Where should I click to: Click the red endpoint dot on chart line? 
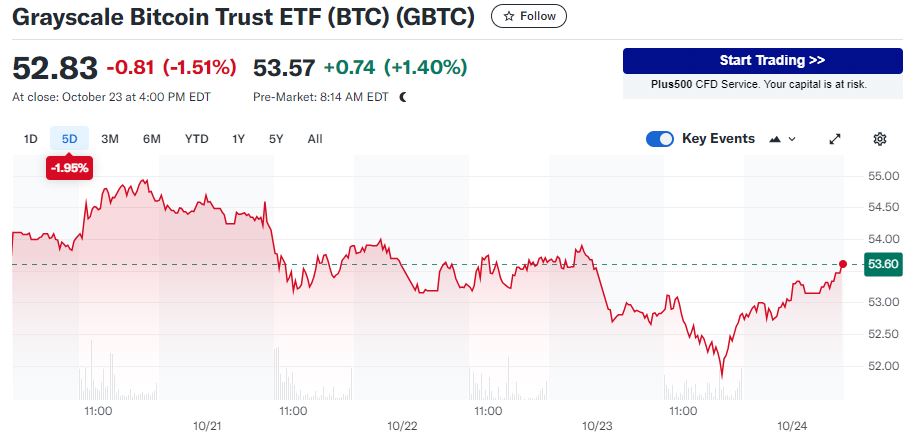click(x=843, y=264)
